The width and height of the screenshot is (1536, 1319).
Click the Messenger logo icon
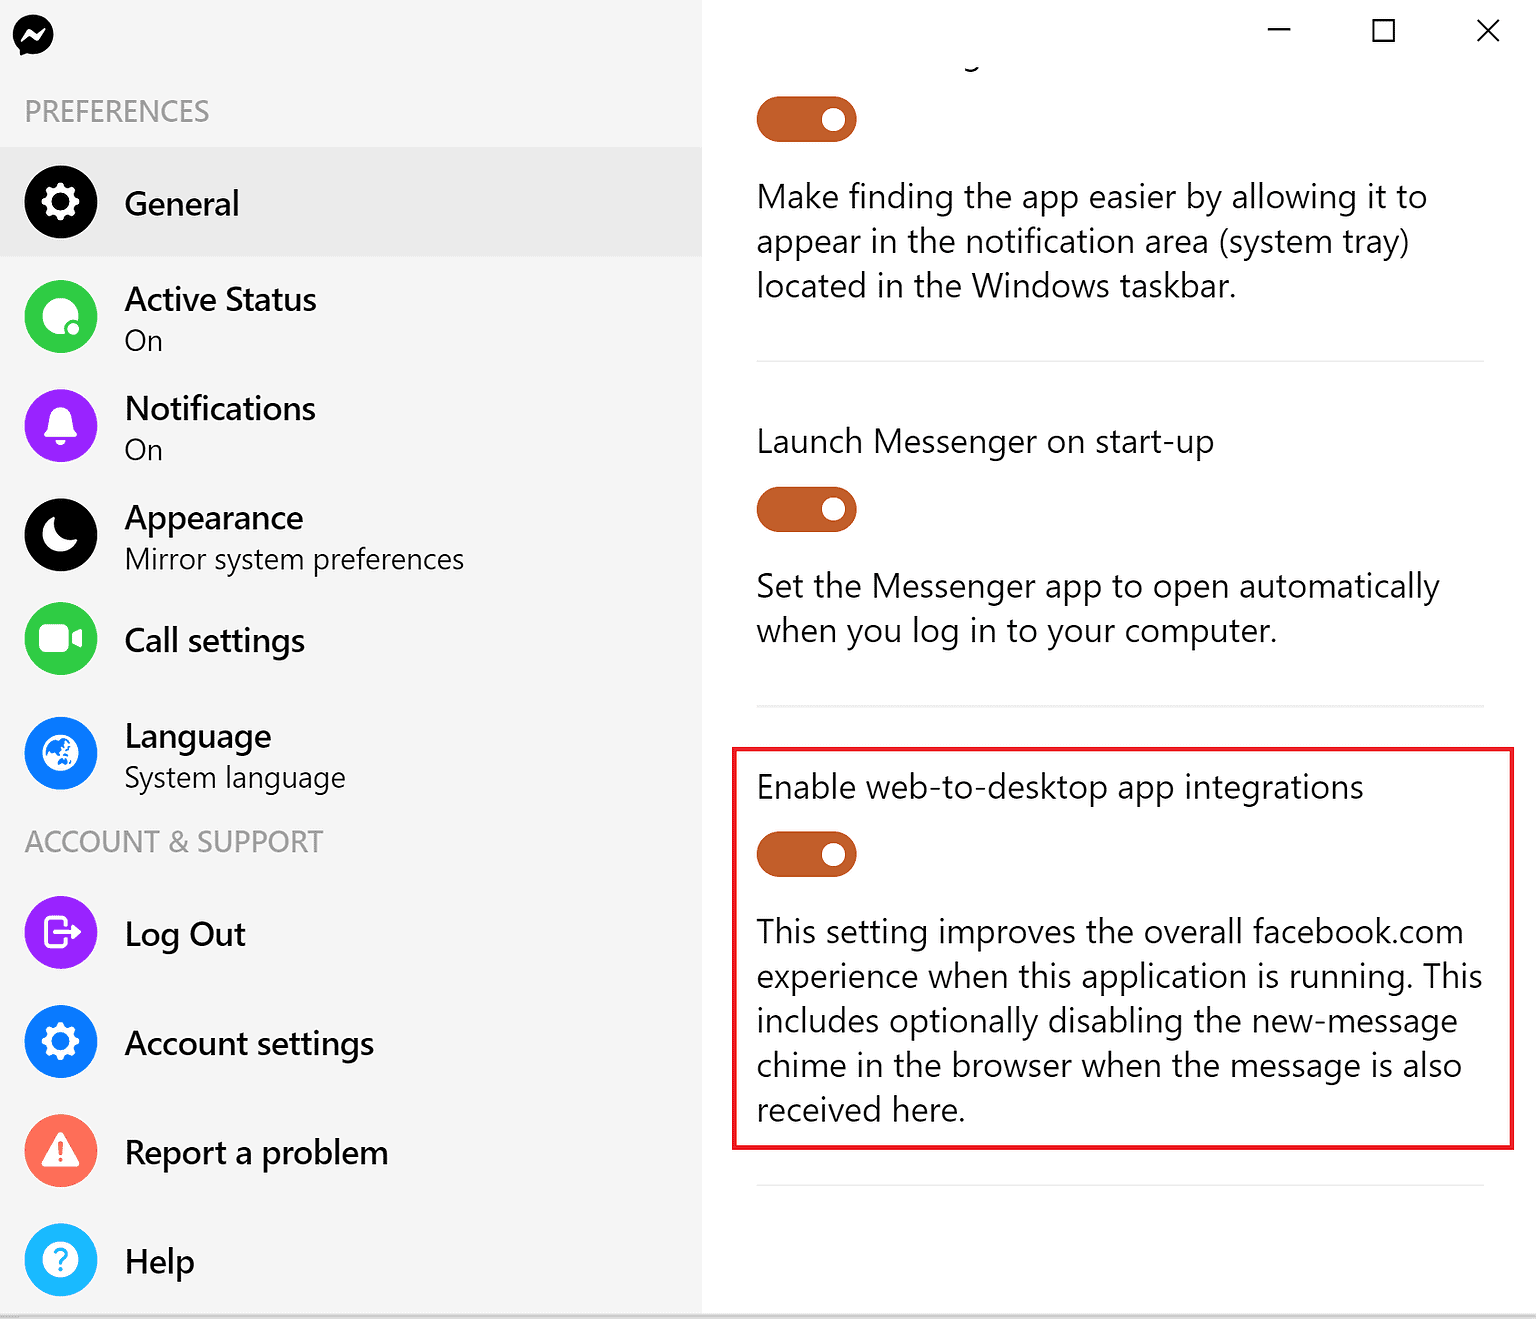[33, 35]
